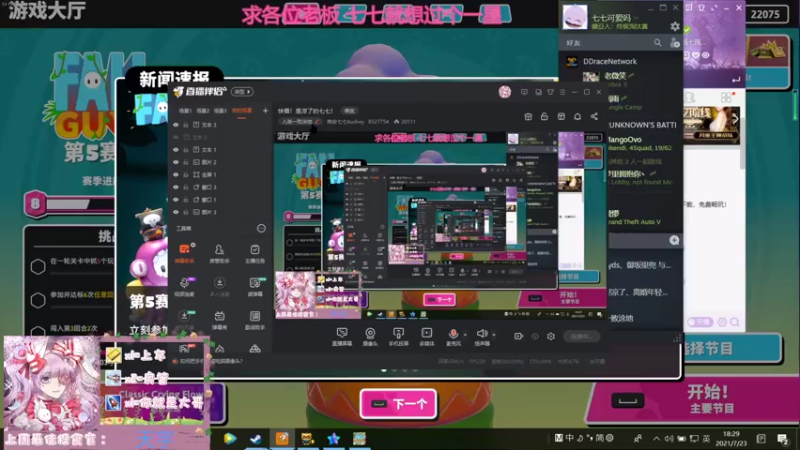This screenshot has height=450, width=800.
Task: Hide the 全屏 1 layer
Action: pos(176,174)
